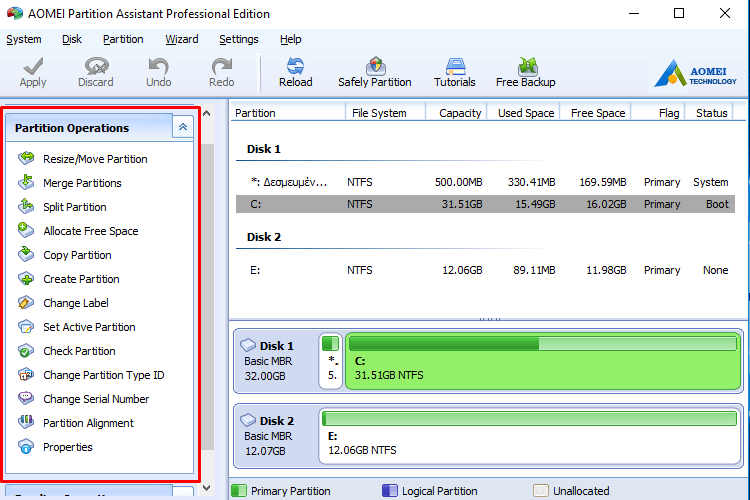
Task: Click the Disk 1 header in list
Action: coord(264,149)
